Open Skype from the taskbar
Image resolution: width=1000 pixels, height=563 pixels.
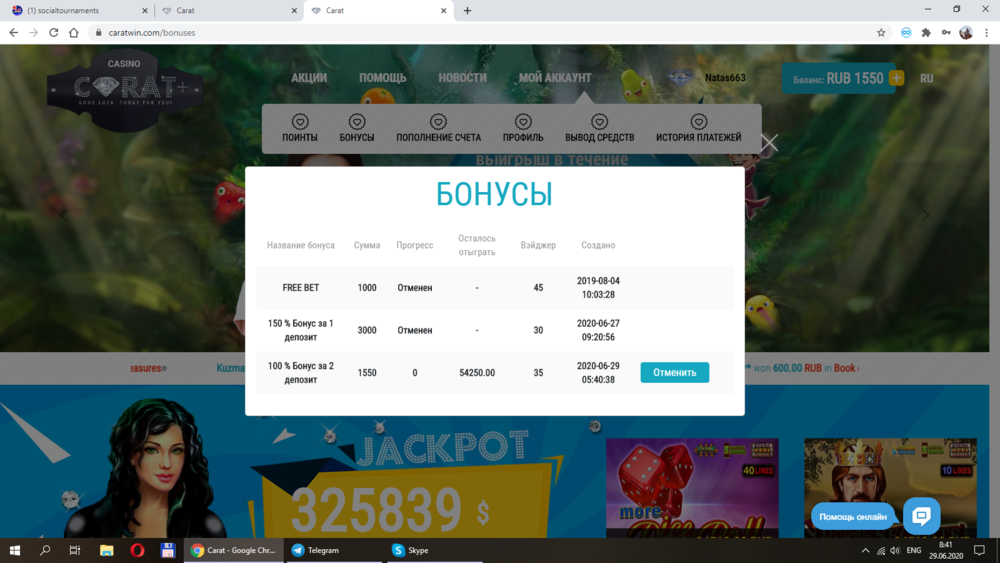[x=434, y=550]
